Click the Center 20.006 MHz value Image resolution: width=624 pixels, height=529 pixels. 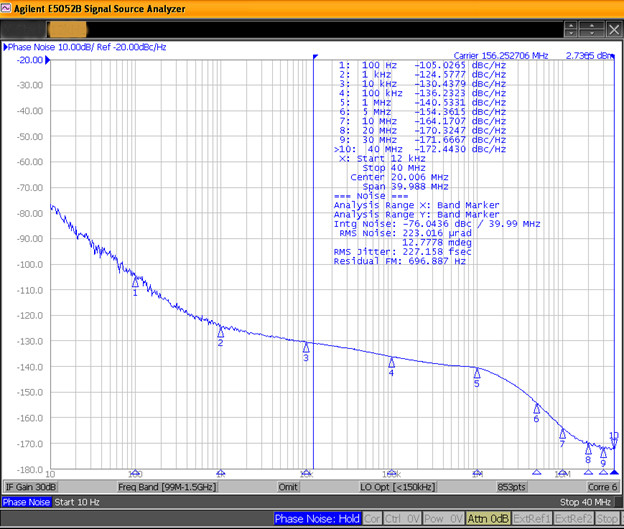click(399, 177)
